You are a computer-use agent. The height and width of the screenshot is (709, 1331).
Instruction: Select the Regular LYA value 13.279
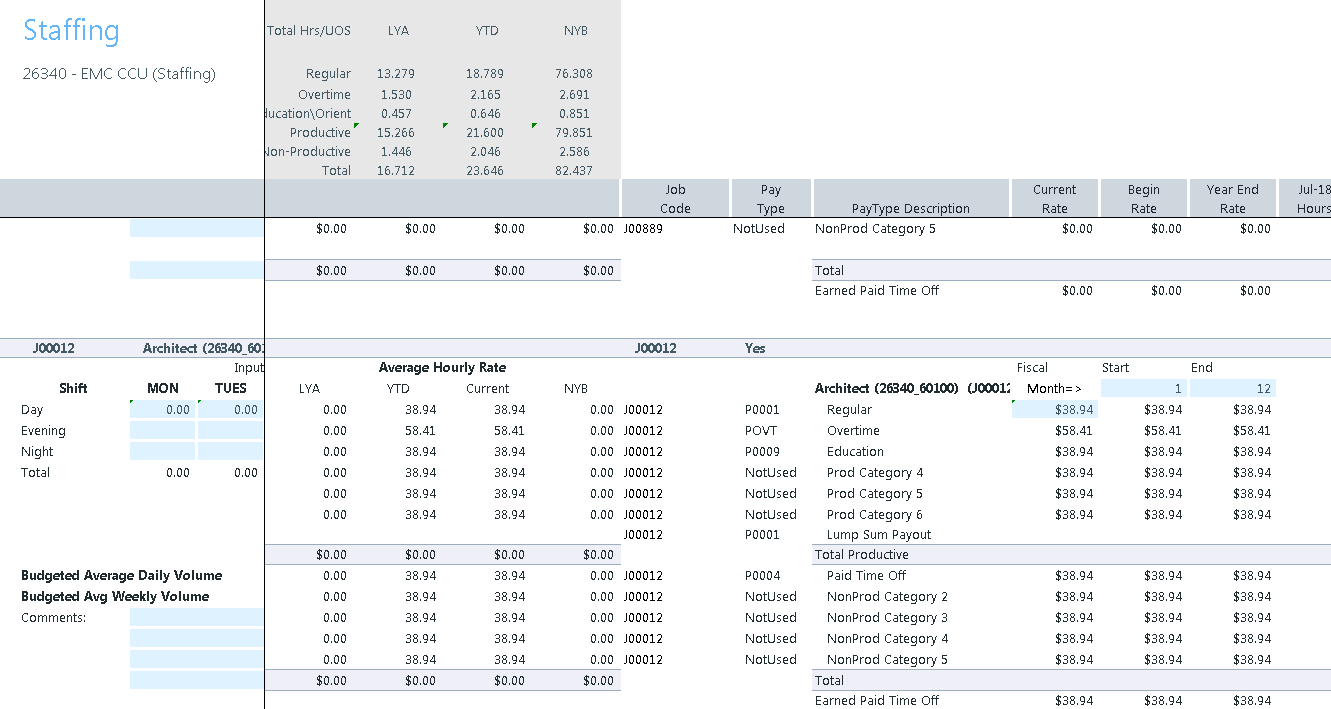395,74
